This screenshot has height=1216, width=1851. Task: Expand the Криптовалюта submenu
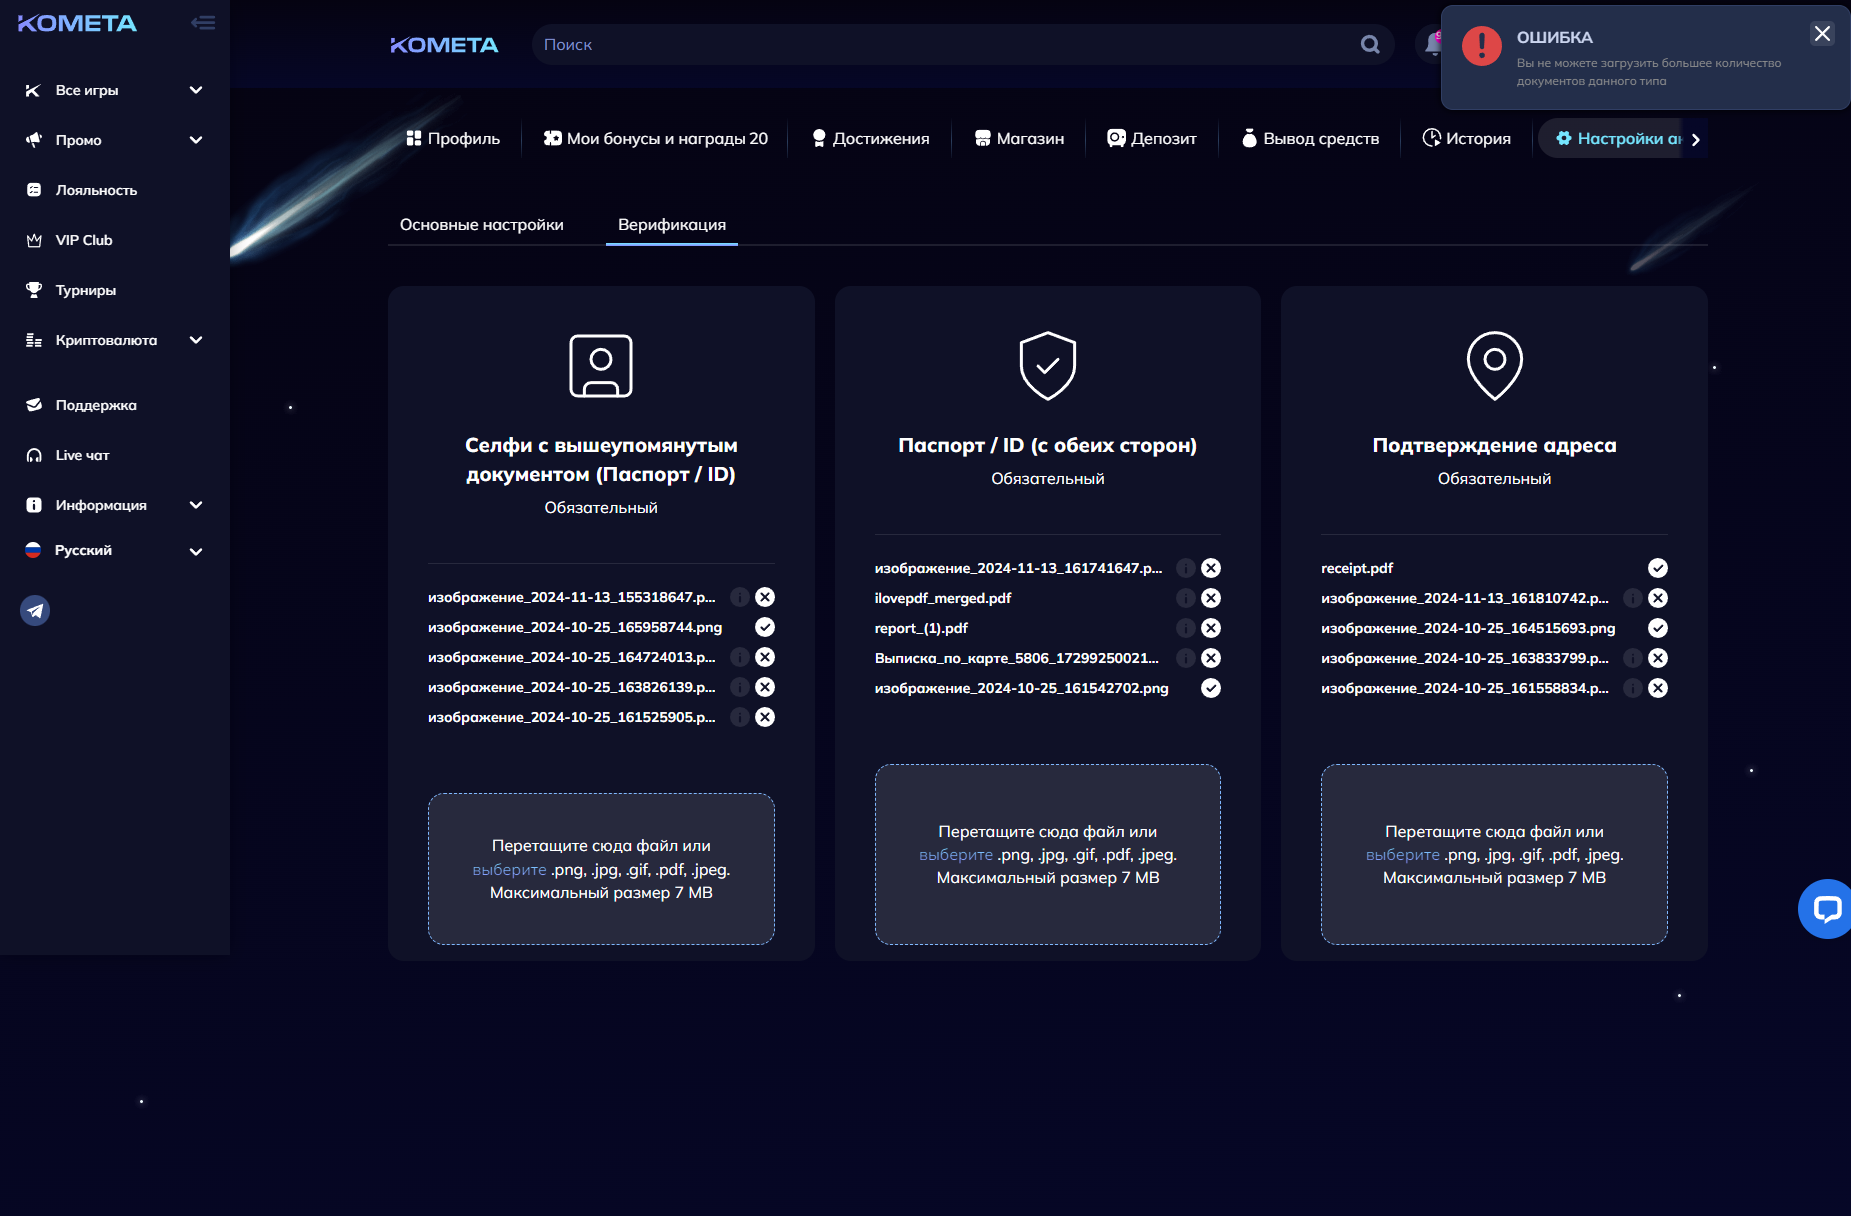(196, 340)
